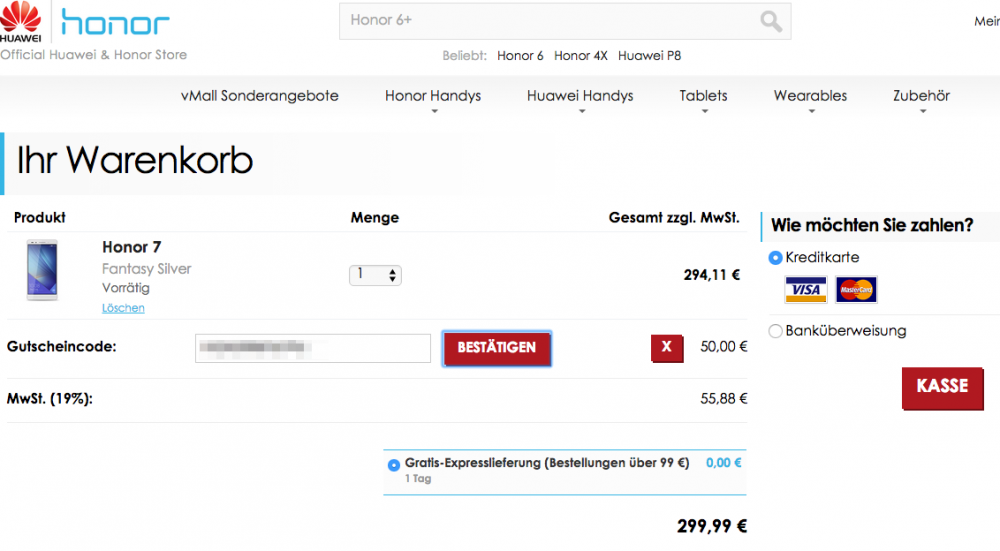Viewport: 1000px width, 551px height.
Task: Click the search magnifier icon
Action: [x=771, y=21]
